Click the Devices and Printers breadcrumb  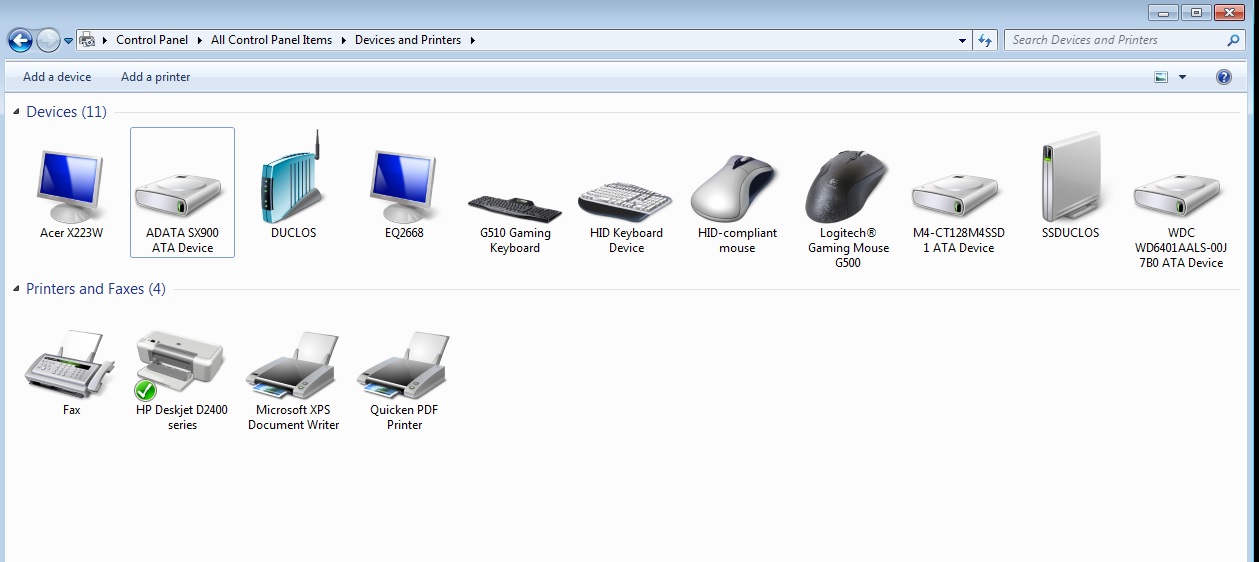click(408, 40)
